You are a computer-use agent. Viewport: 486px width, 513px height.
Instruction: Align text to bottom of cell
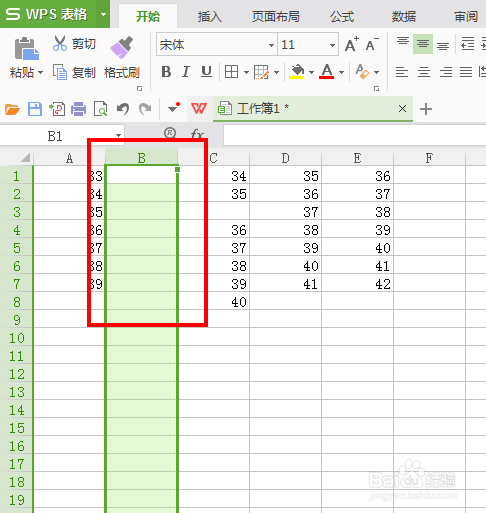(x=443, y=45)
